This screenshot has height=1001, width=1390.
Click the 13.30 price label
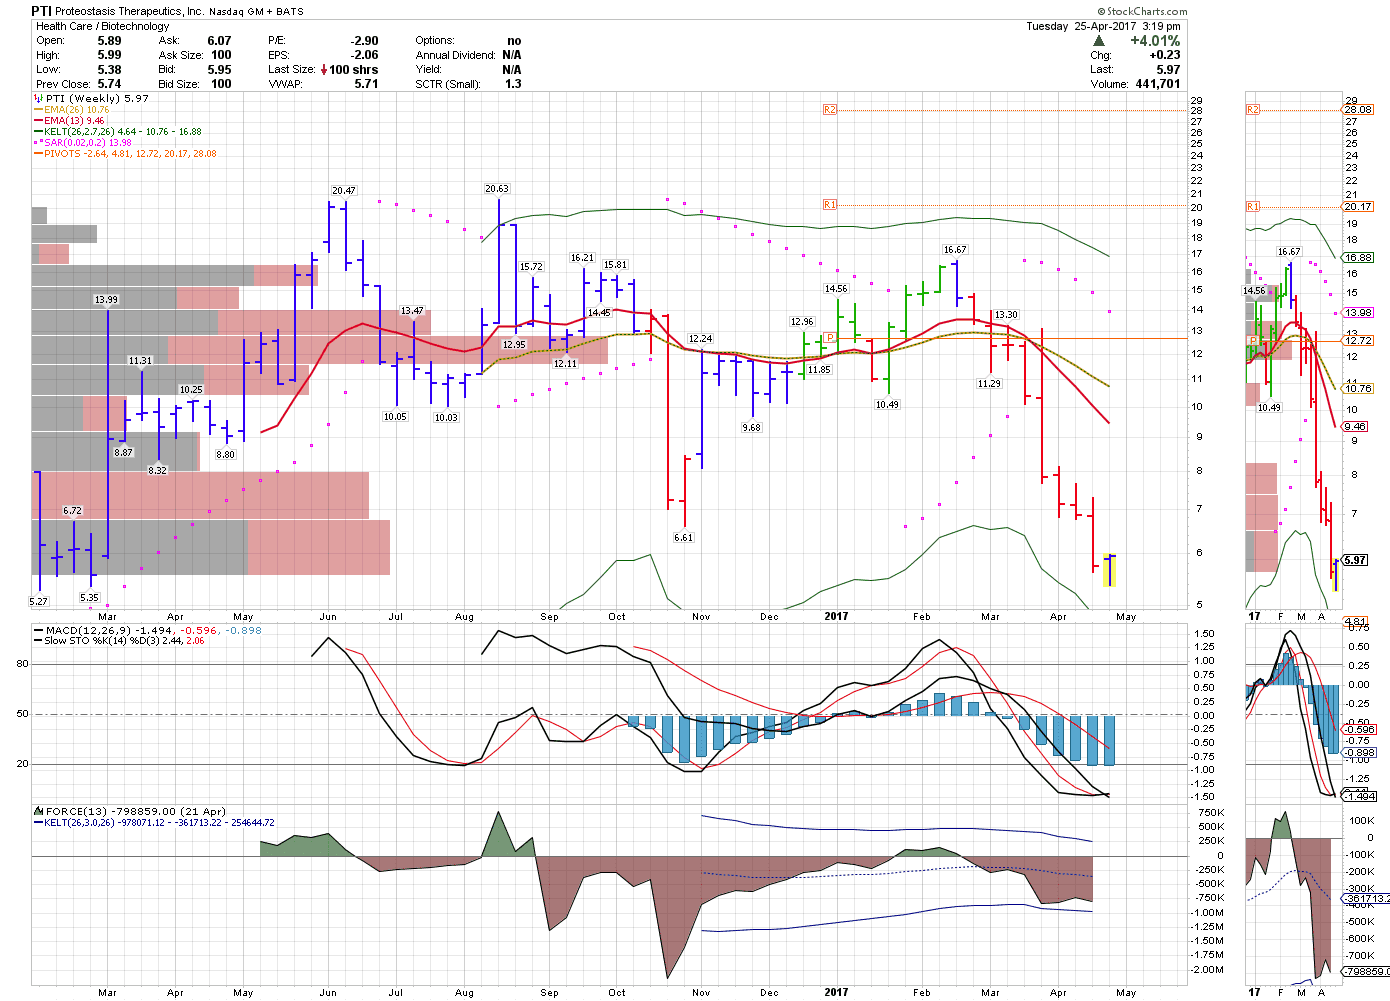[x=1006, y=314]
